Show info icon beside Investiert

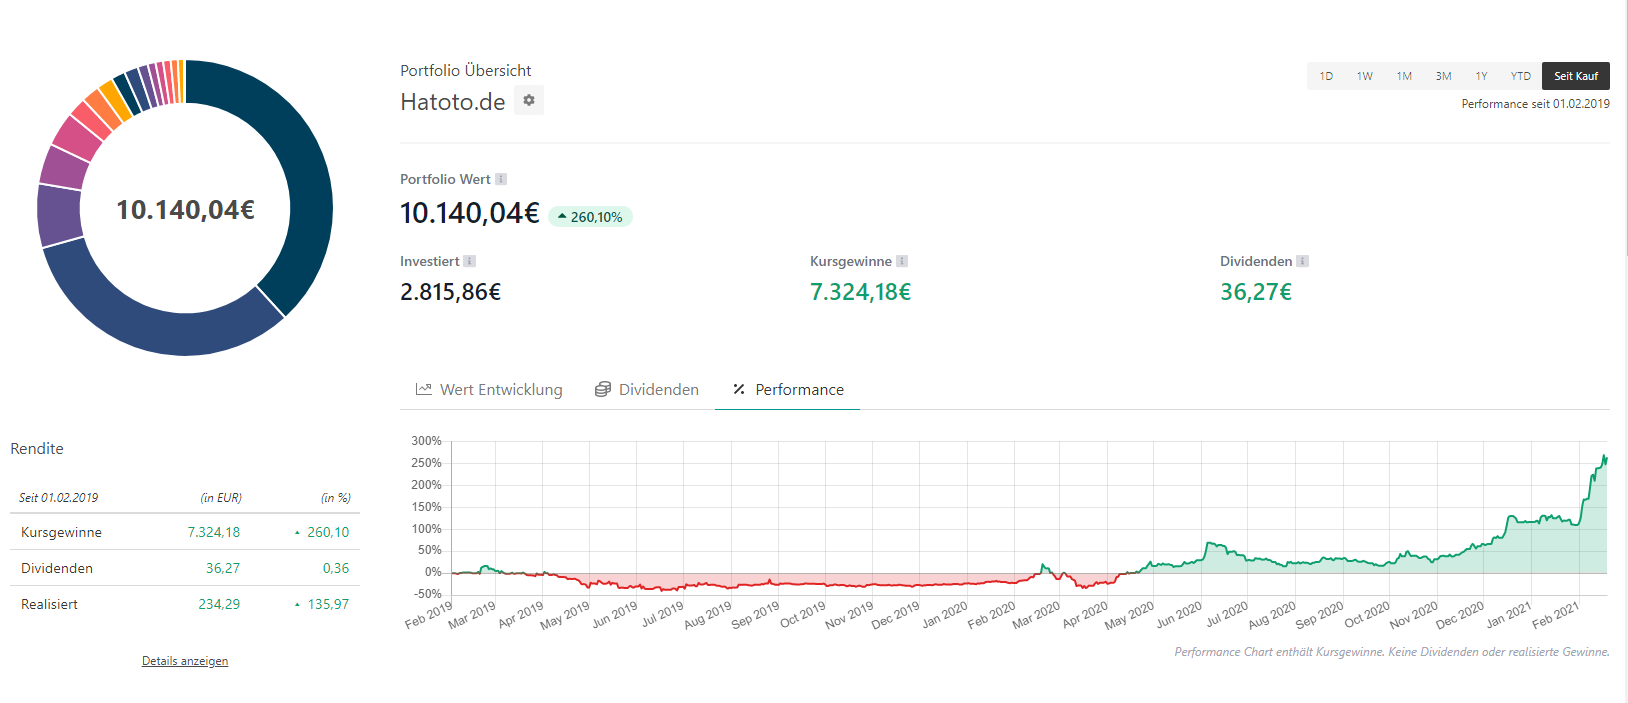[x=470, y=261]
